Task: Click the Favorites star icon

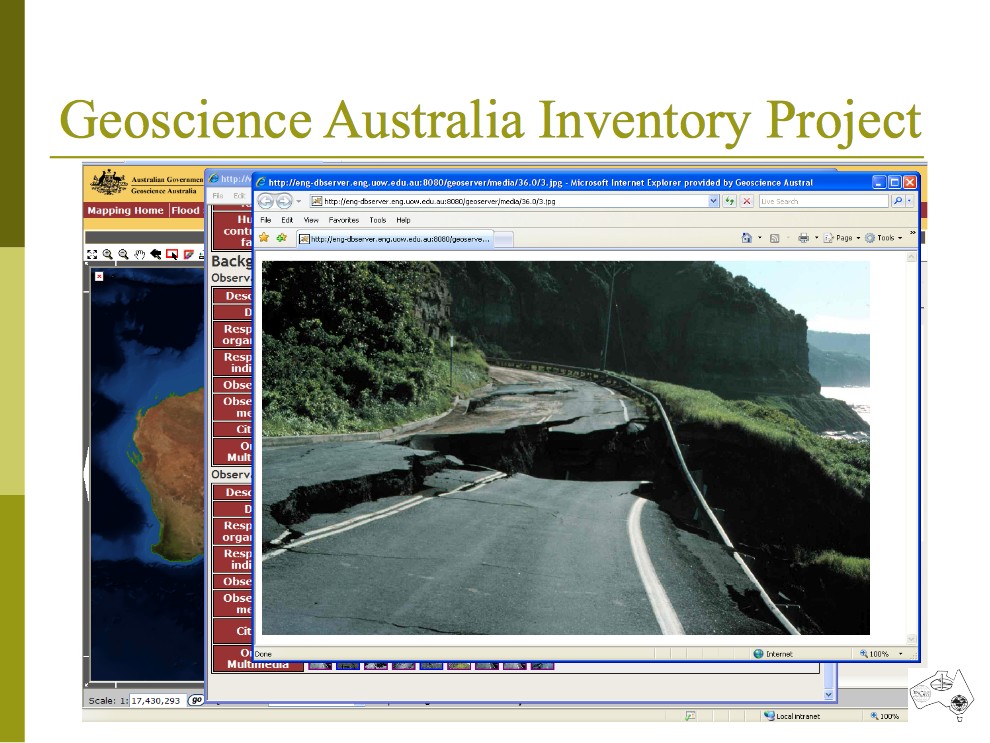Action: pyautogui.click(x=264, y=238)
